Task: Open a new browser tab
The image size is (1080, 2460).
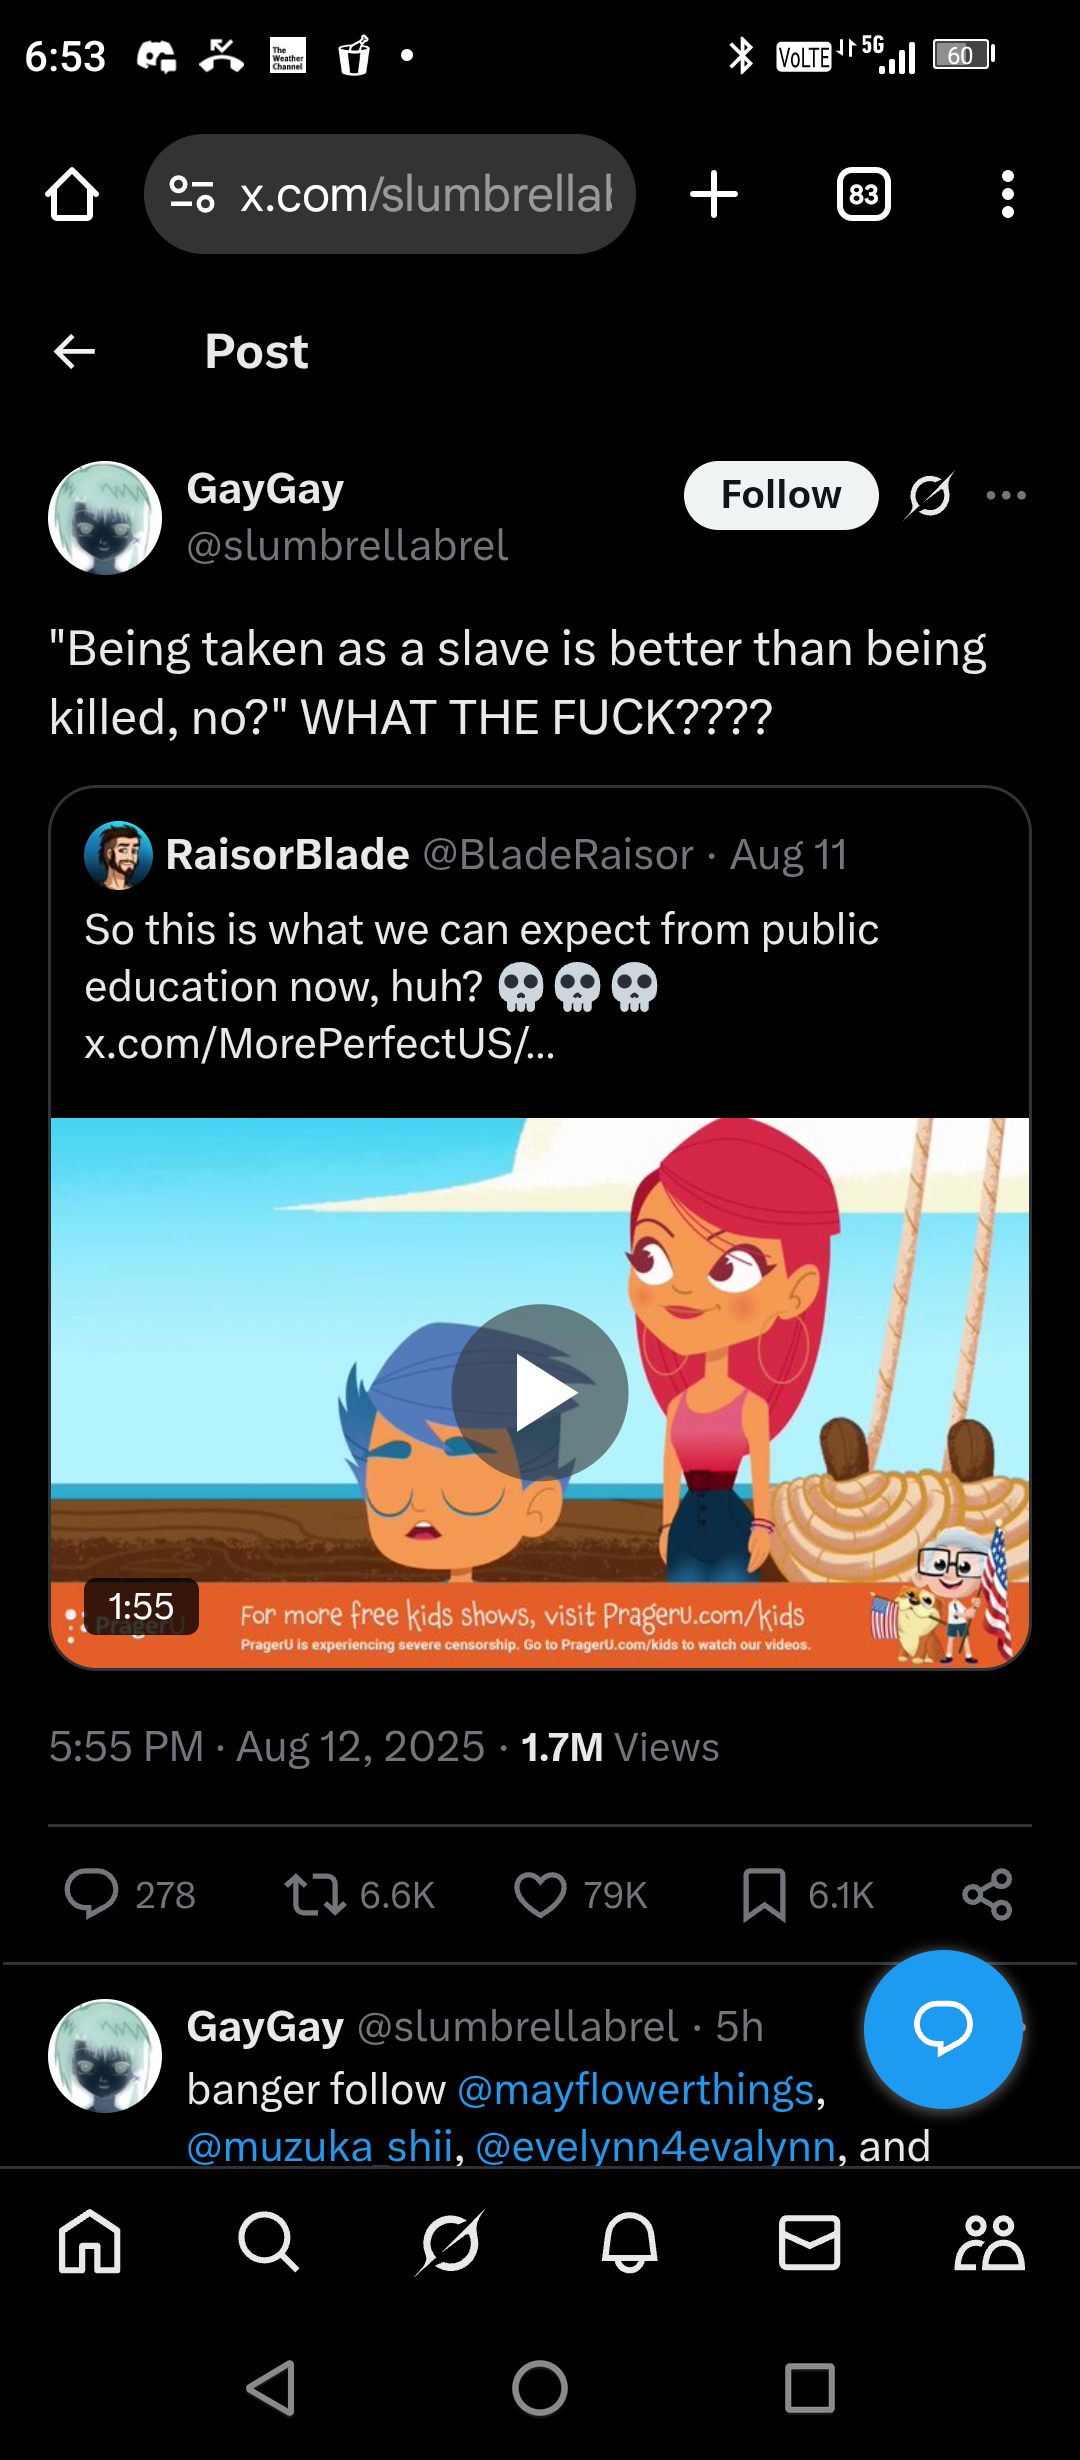Action: pyautogui.click(x=714, y=194)
